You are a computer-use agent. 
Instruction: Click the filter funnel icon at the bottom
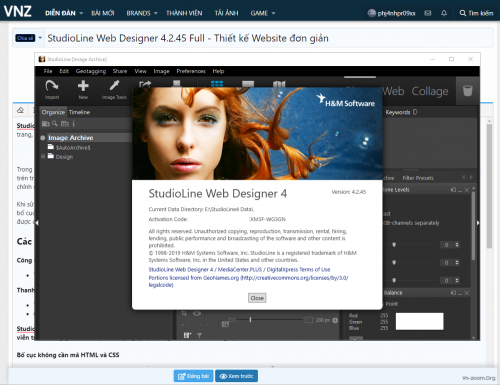[x=199, y=335]
